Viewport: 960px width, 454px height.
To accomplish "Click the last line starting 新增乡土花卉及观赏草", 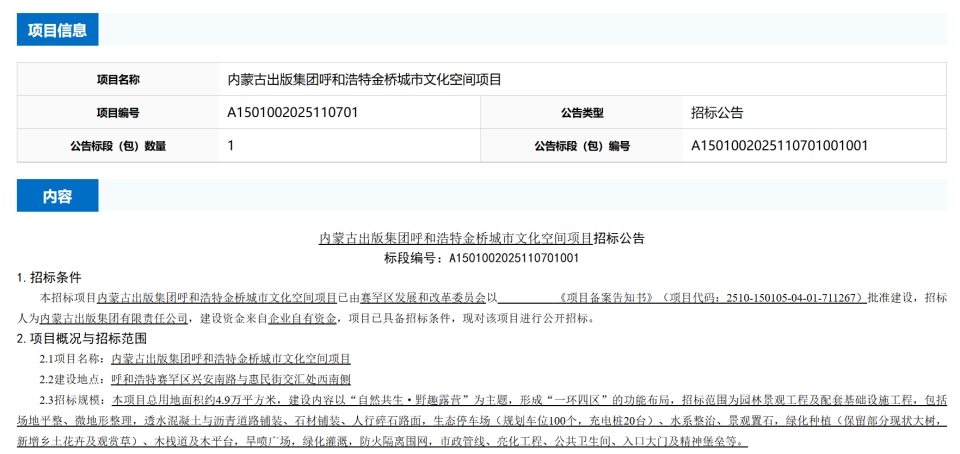I will tap(383, 441).
